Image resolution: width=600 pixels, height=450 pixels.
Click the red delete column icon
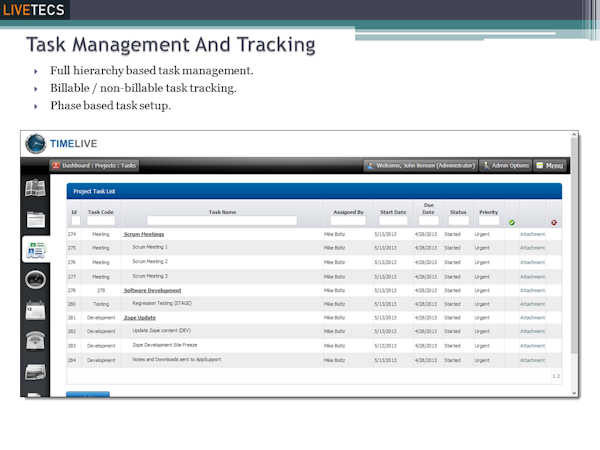coord(554,222)
